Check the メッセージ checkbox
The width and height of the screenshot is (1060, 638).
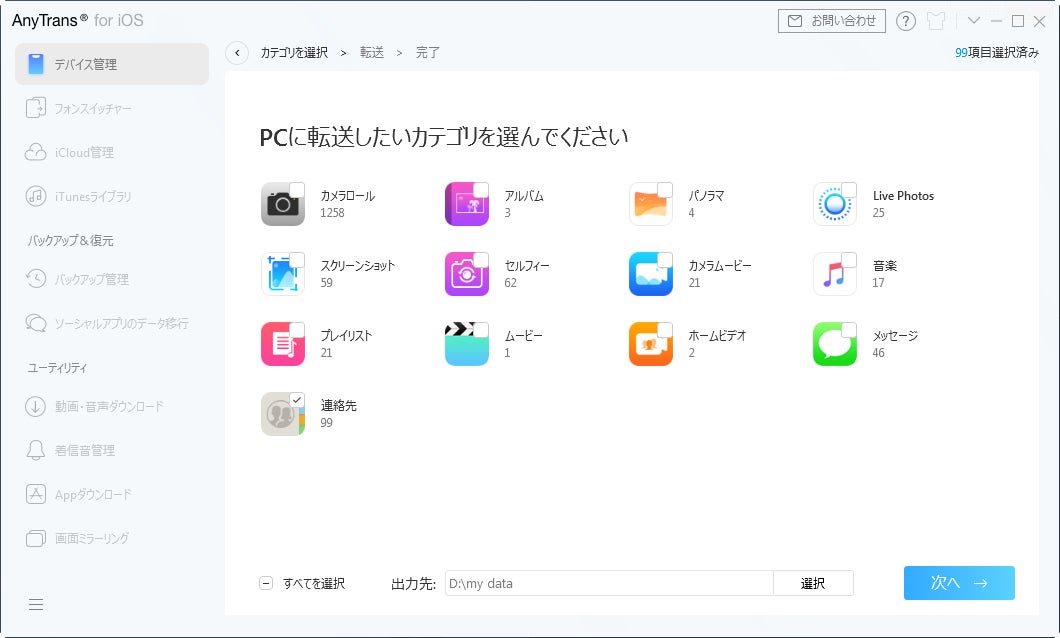tap(848, 330)
